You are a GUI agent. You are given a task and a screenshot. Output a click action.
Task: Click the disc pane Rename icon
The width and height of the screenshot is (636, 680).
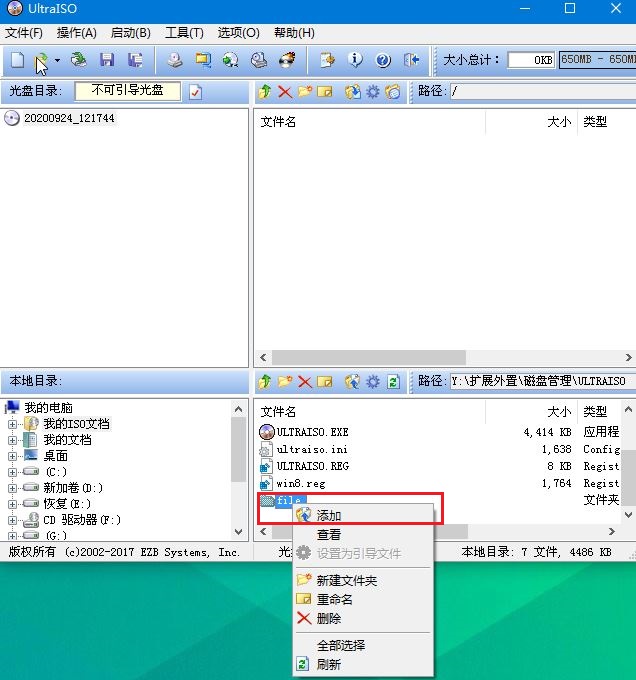coord(325,92)
